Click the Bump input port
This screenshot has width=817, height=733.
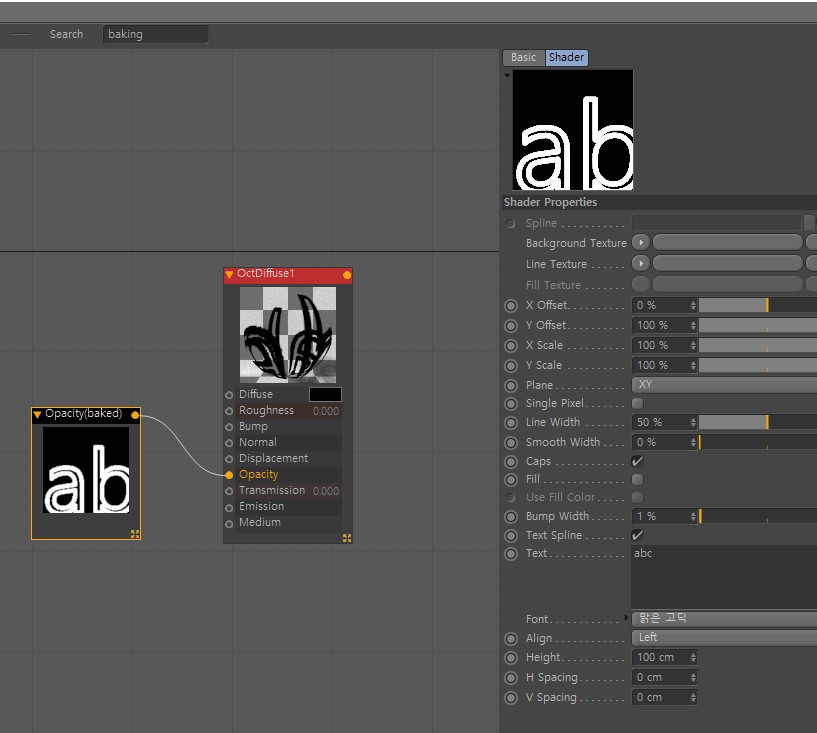coord(229,427)
